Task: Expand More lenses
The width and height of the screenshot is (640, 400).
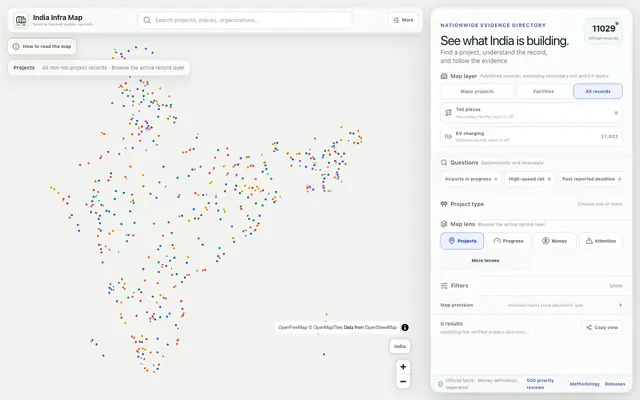Action: 485,260
